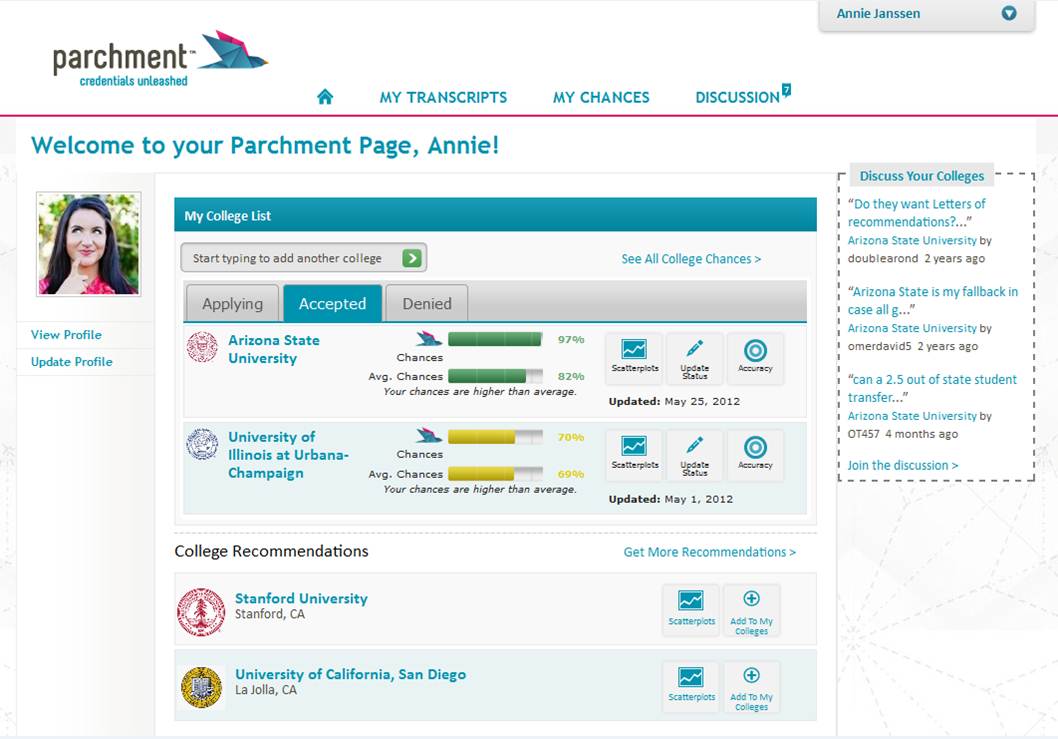
Task: Switch to the Applying tab
Action: pyautogui.click(x=232, y=303)
